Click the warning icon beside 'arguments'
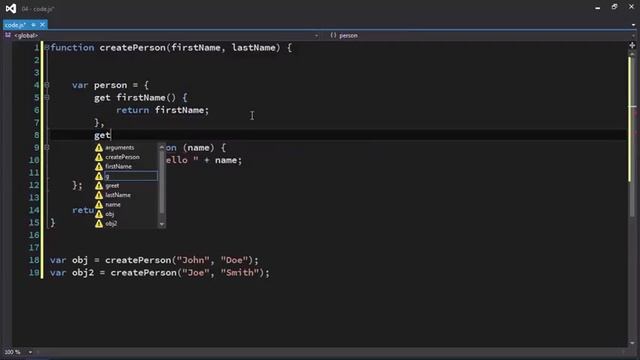 (99, 148)
